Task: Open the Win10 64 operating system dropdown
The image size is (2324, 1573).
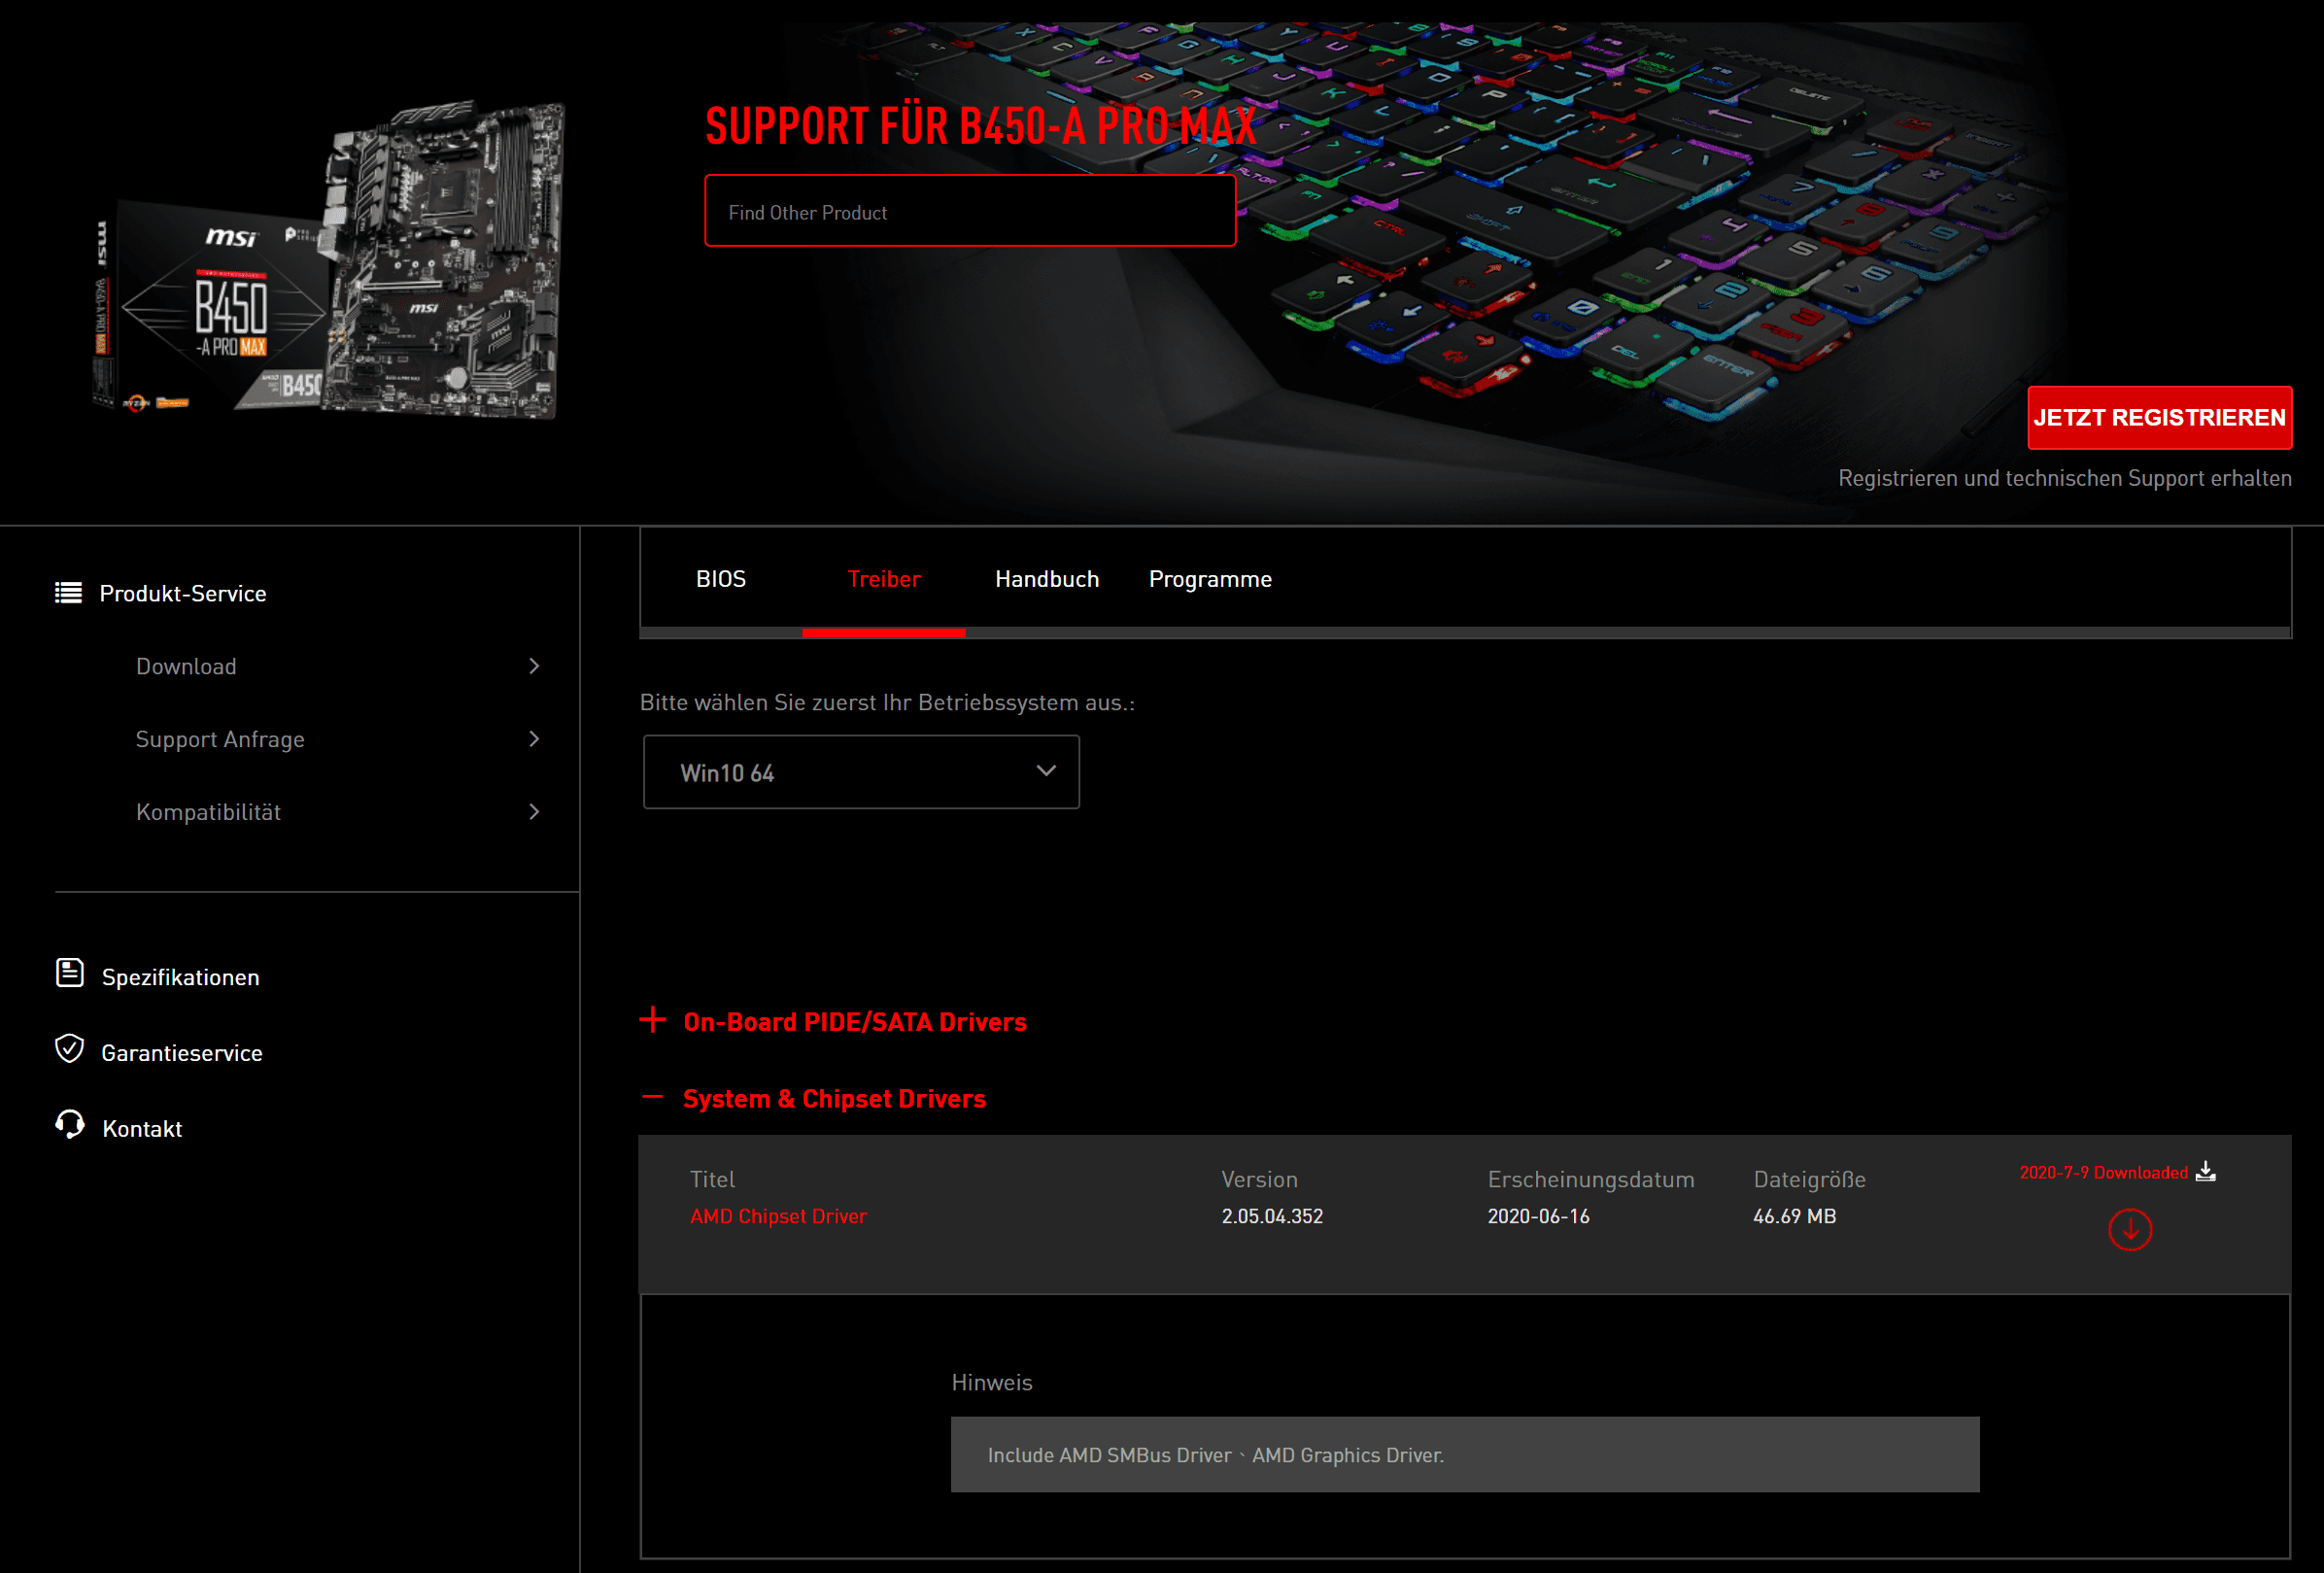Action: (861, 772)
